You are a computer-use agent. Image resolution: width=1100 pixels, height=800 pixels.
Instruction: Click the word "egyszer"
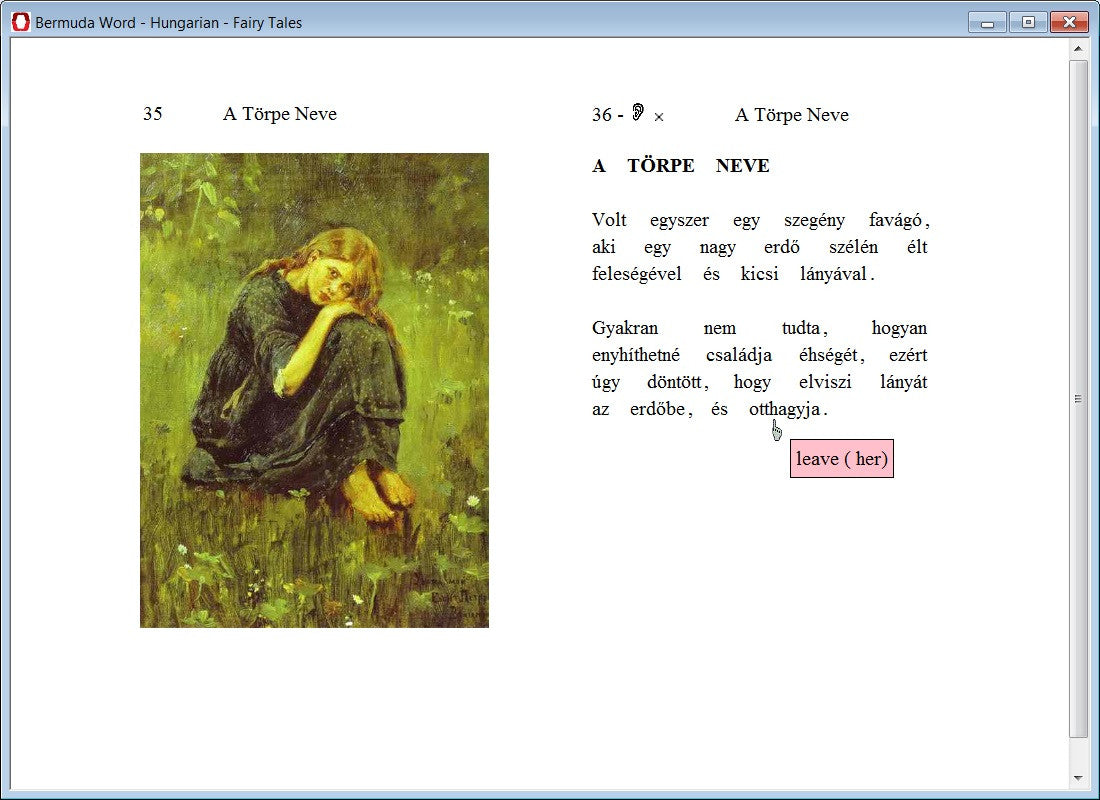click(679, 220)
